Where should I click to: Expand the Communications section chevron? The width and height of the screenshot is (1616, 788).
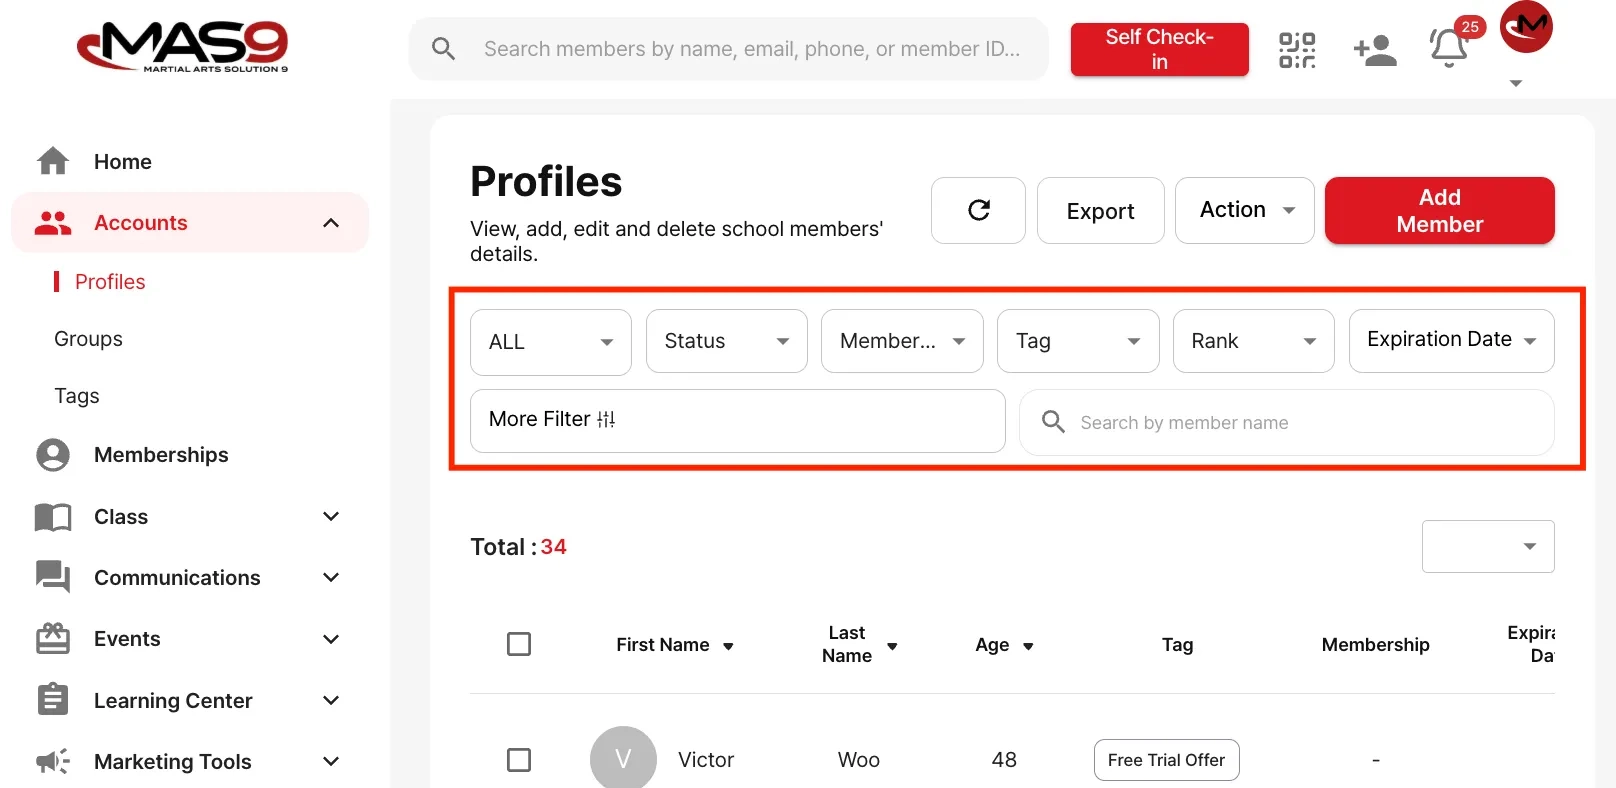pos(331,577)
